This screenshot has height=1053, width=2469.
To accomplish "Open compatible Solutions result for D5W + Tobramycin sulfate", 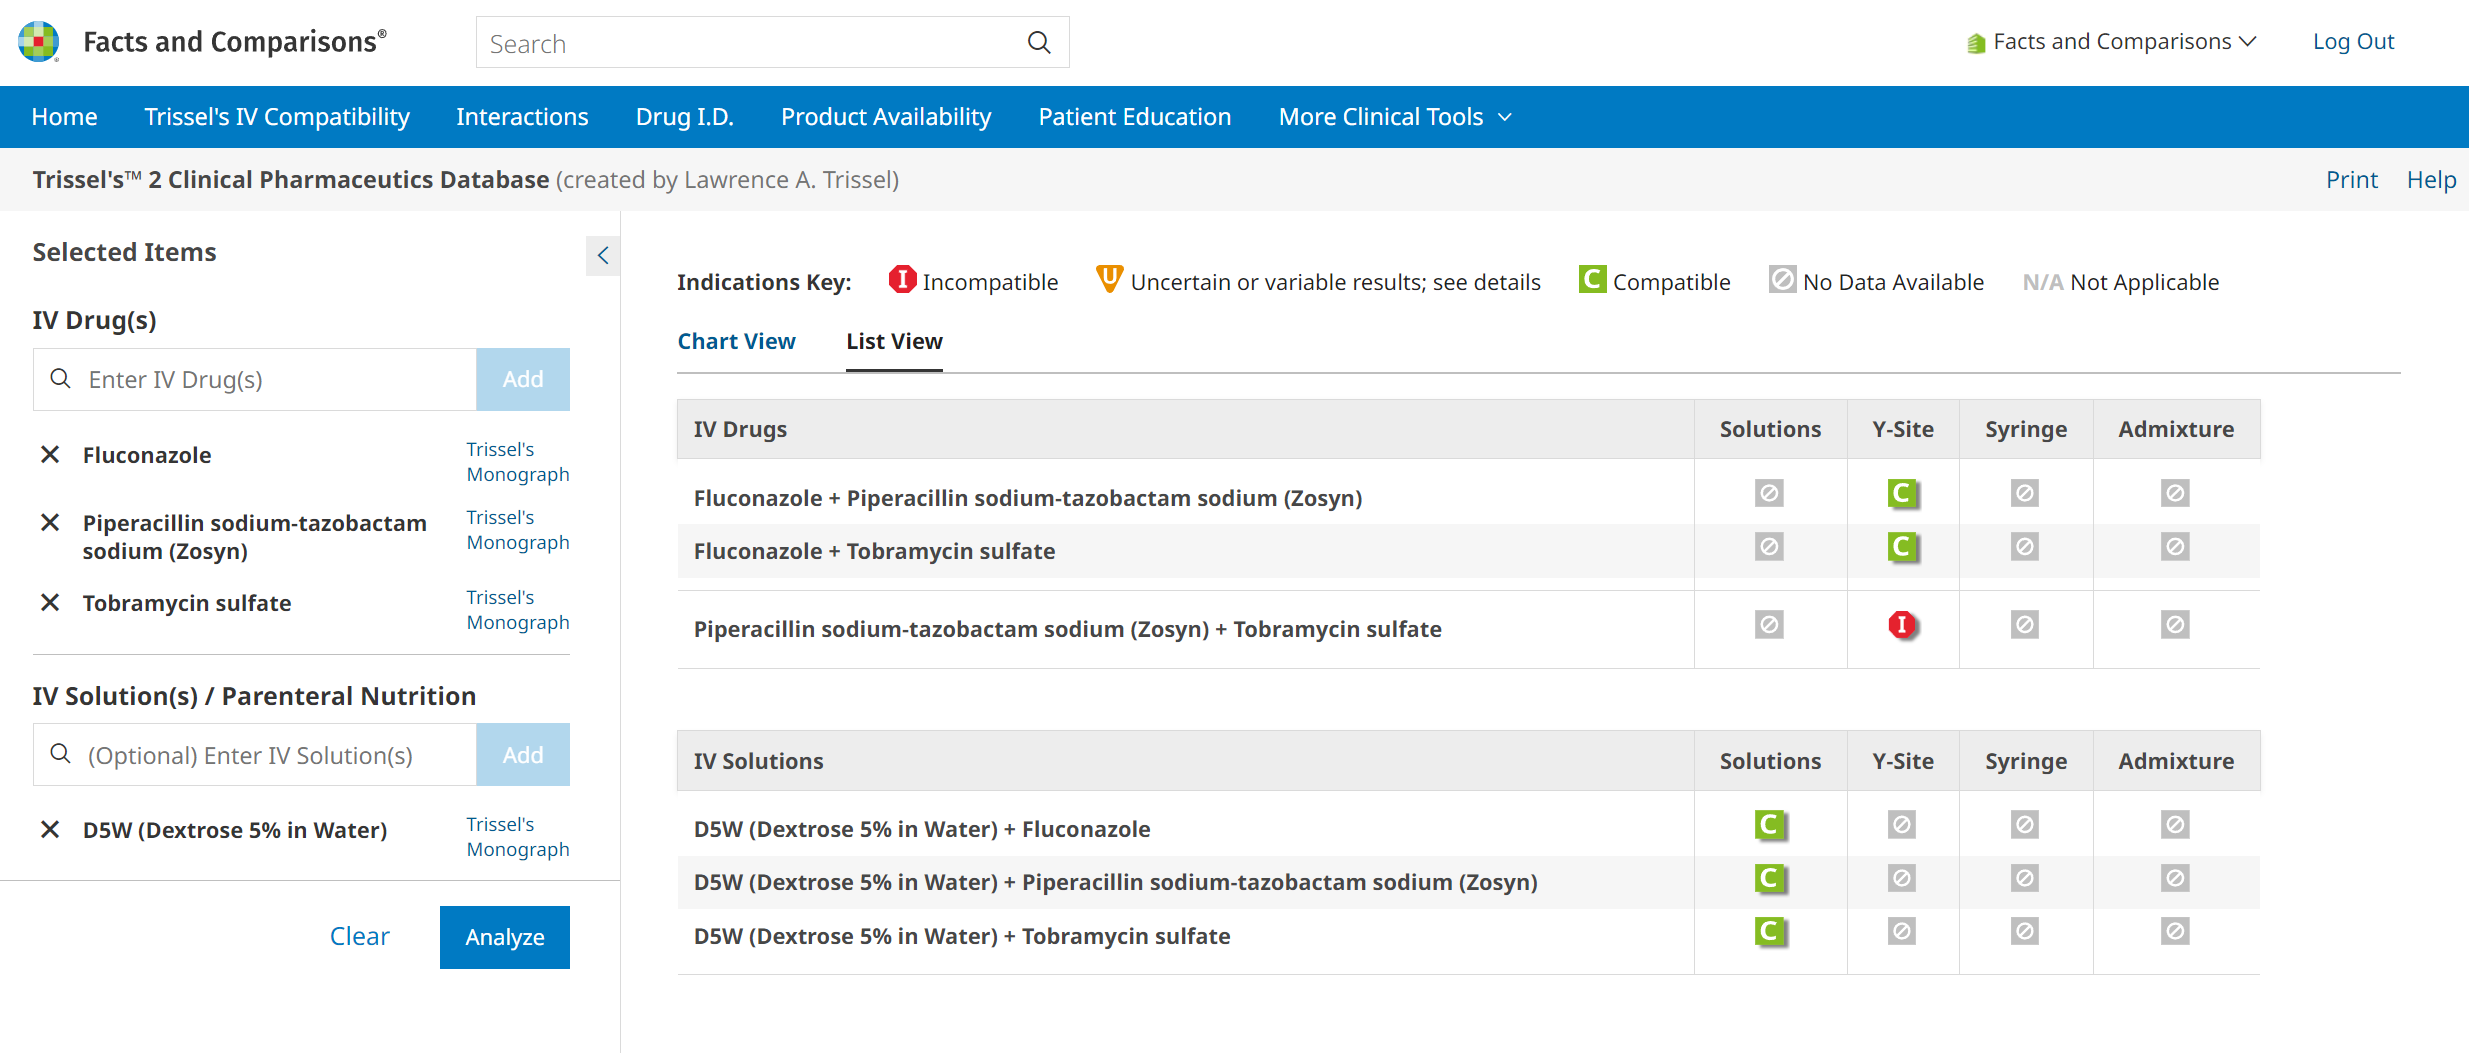I will click(x=1769, y=932).
